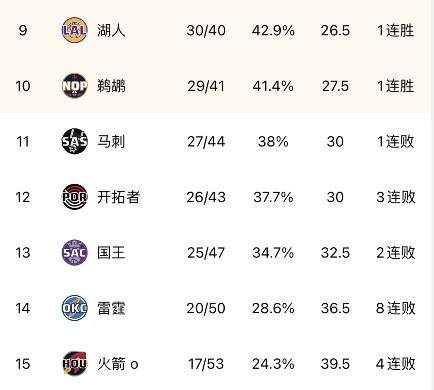The width and height of the screenshot is (434, 390).
Task: Click the Thunder 8连败 streak
Action: click(x=396, y=308)
